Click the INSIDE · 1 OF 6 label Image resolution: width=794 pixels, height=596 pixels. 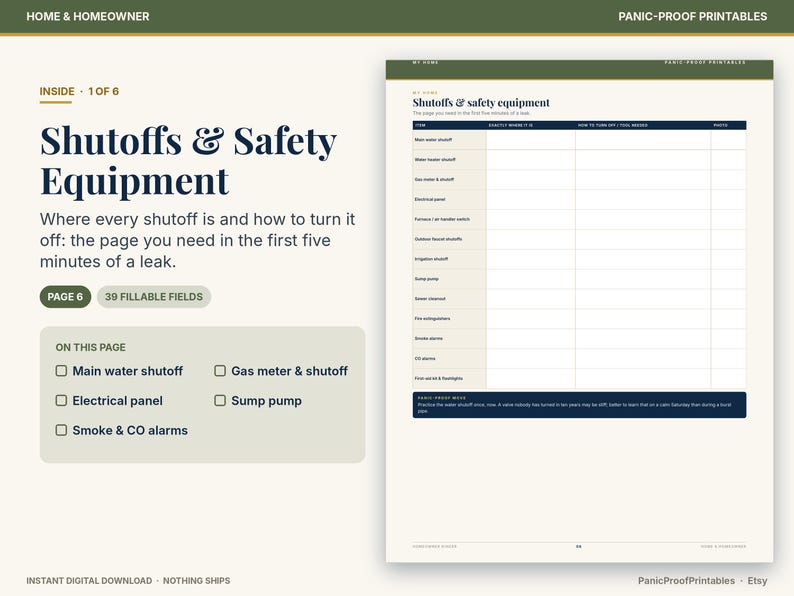click(x=79, y=91)
